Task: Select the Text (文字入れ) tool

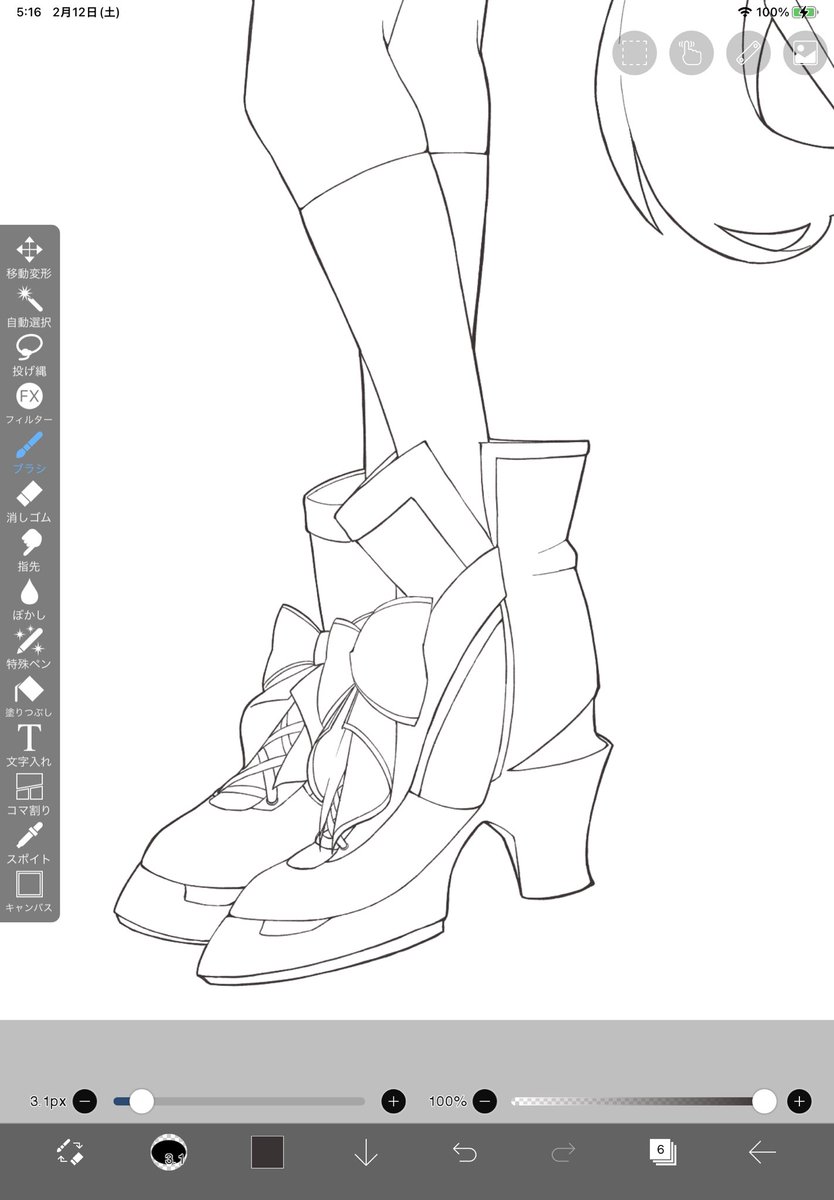Action: pyautogui.click(x=29, y=747)
